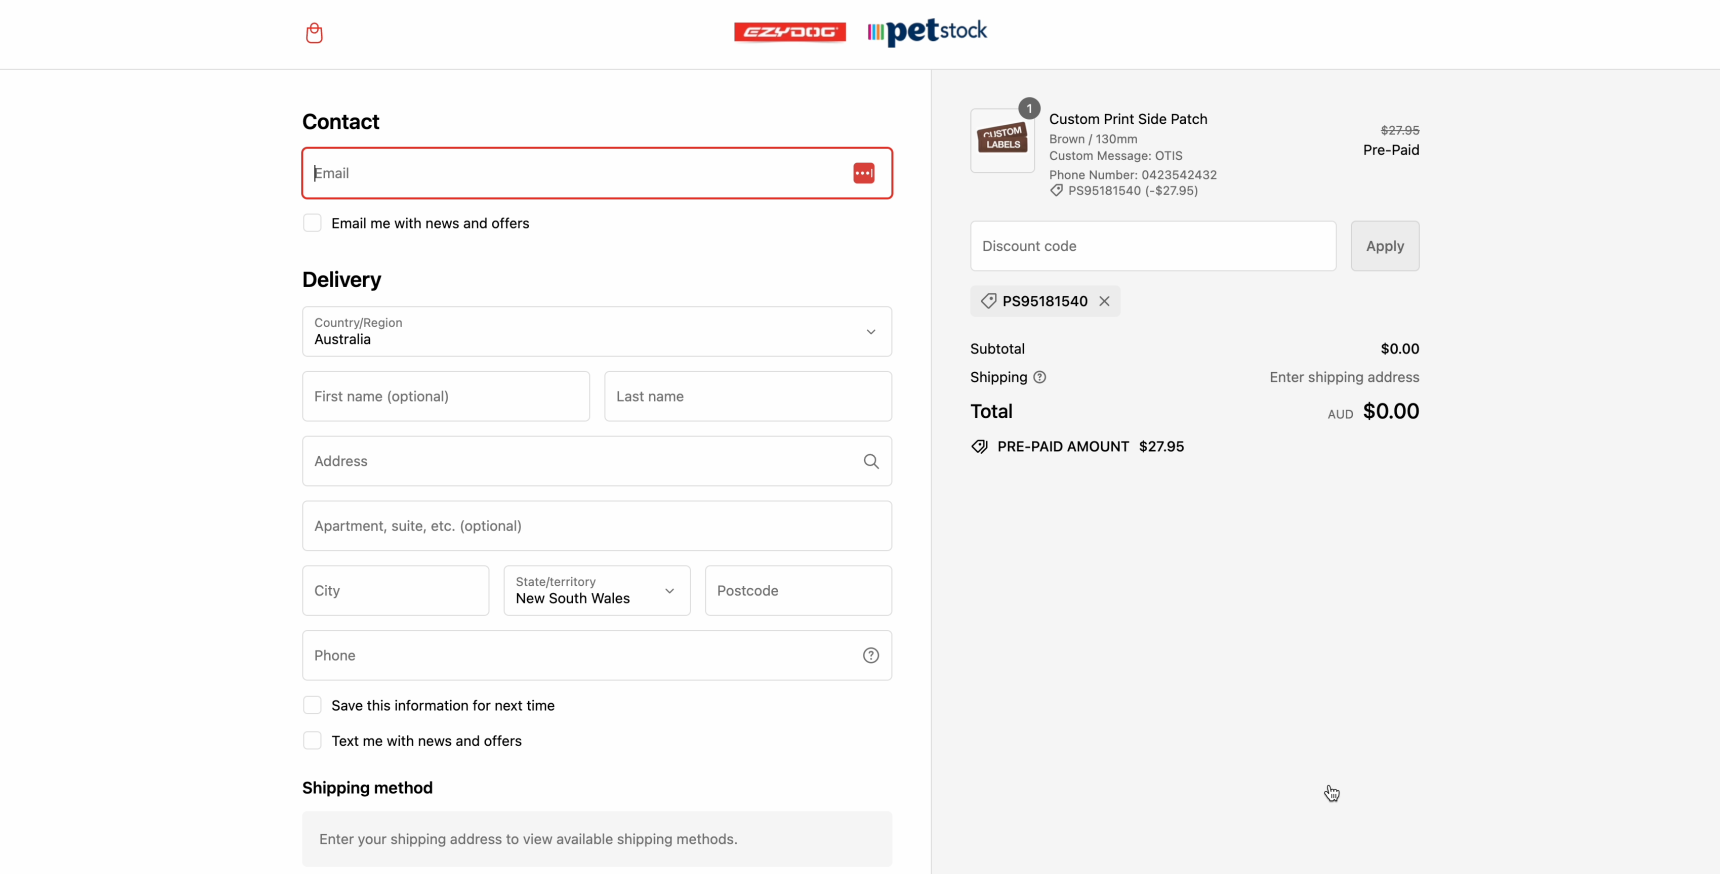Tick Text me with news and offers

313,741
